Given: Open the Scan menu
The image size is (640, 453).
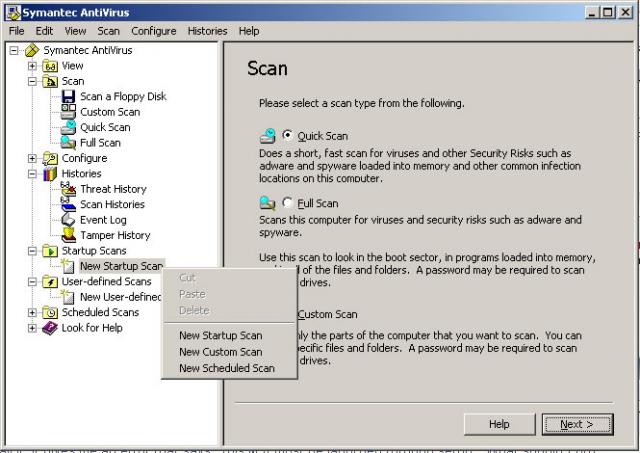Looking at the screenshot, I should point(108,31).
